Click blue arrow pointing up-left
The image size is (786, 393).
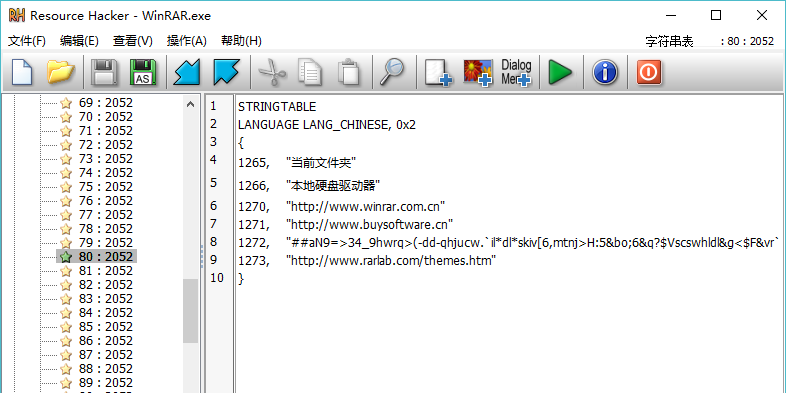tap(227, 72)
